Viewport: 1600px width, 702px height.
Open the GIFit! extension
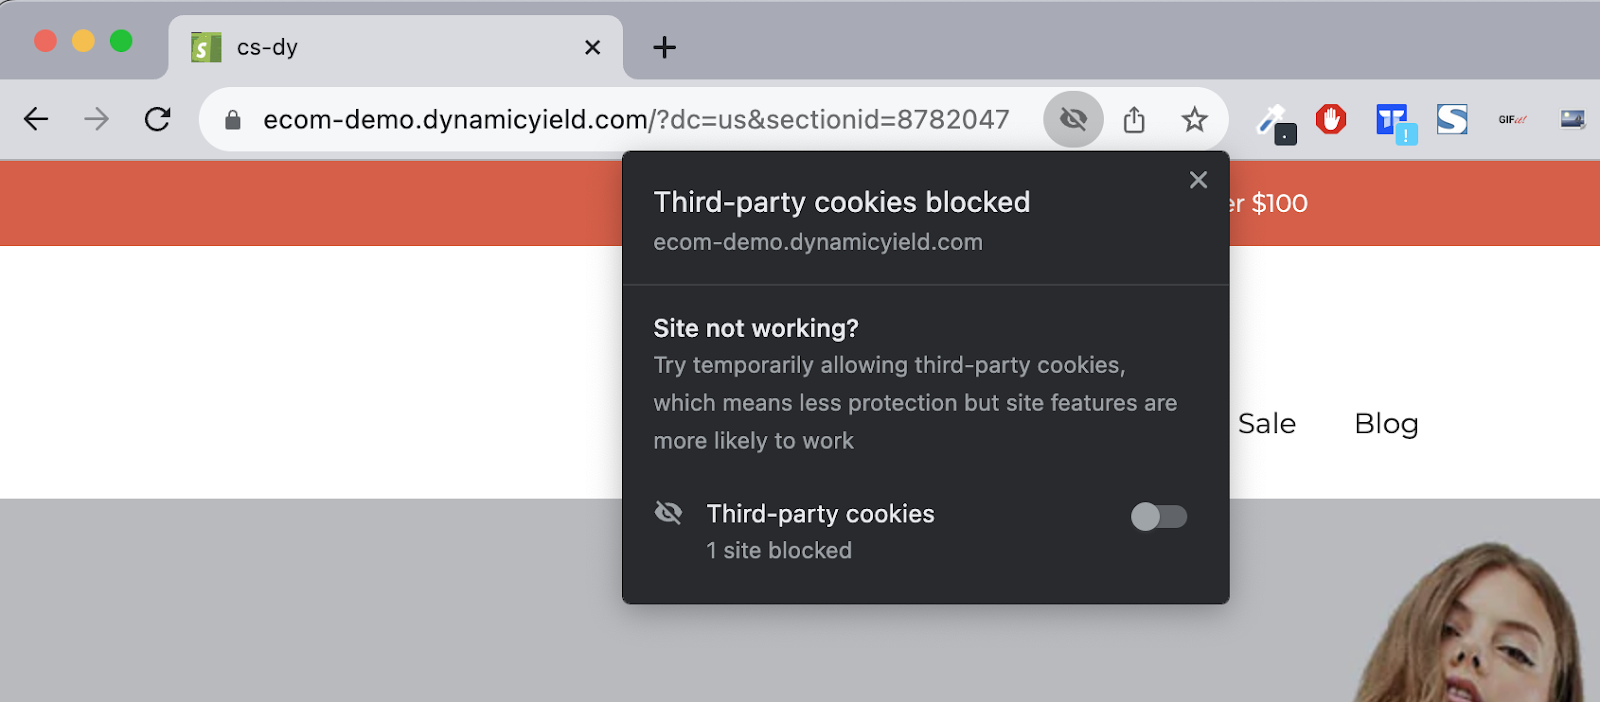click(1512, 120)
